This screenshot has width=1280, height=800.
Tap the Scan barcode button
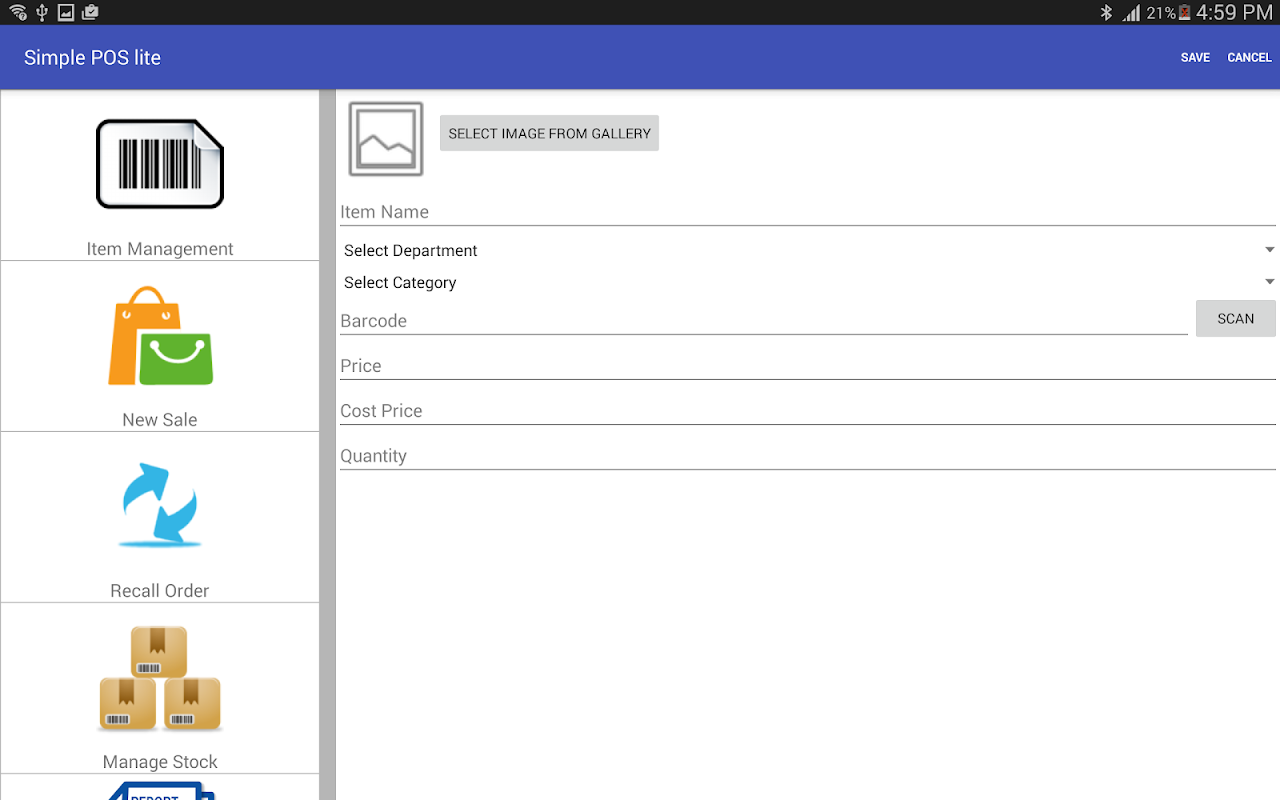pyautogui.click(x=1236, y=319)
